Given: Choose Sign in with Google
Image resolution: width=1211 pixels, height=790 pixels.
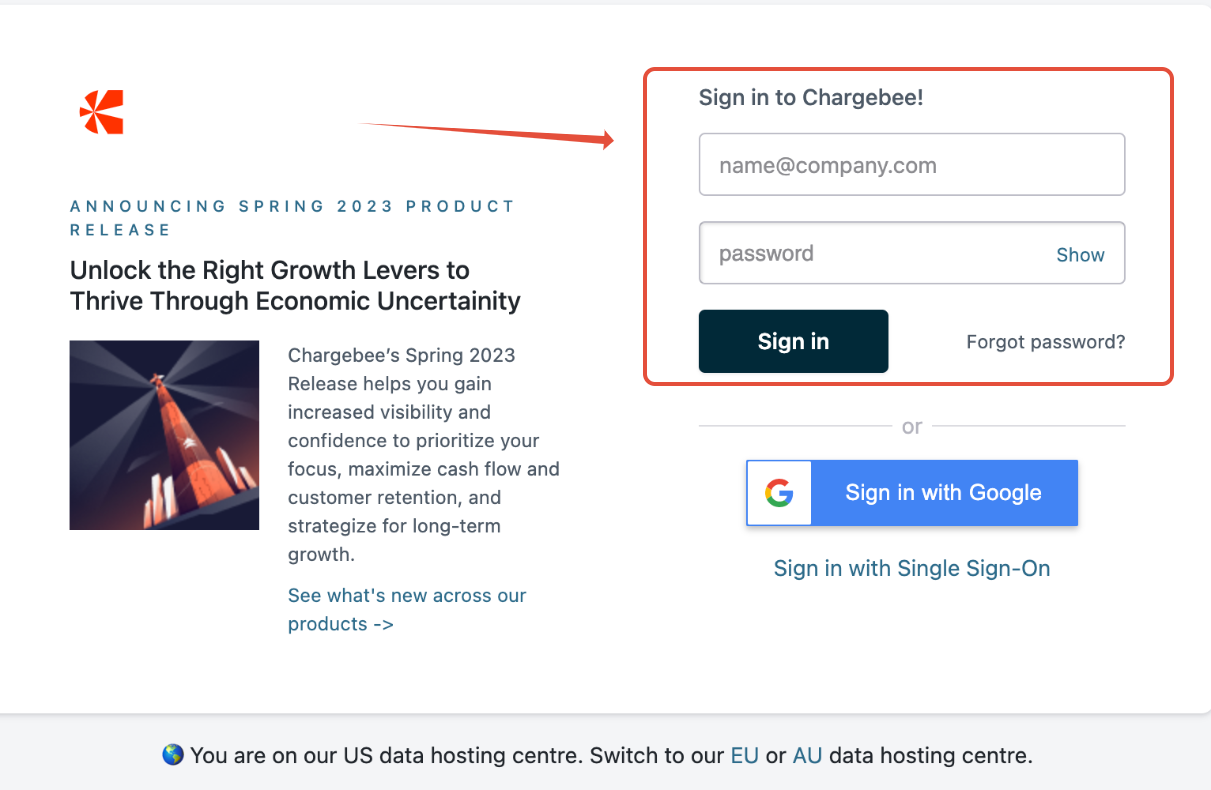Looking at the screenshot, I should click(x=942, y=493).
